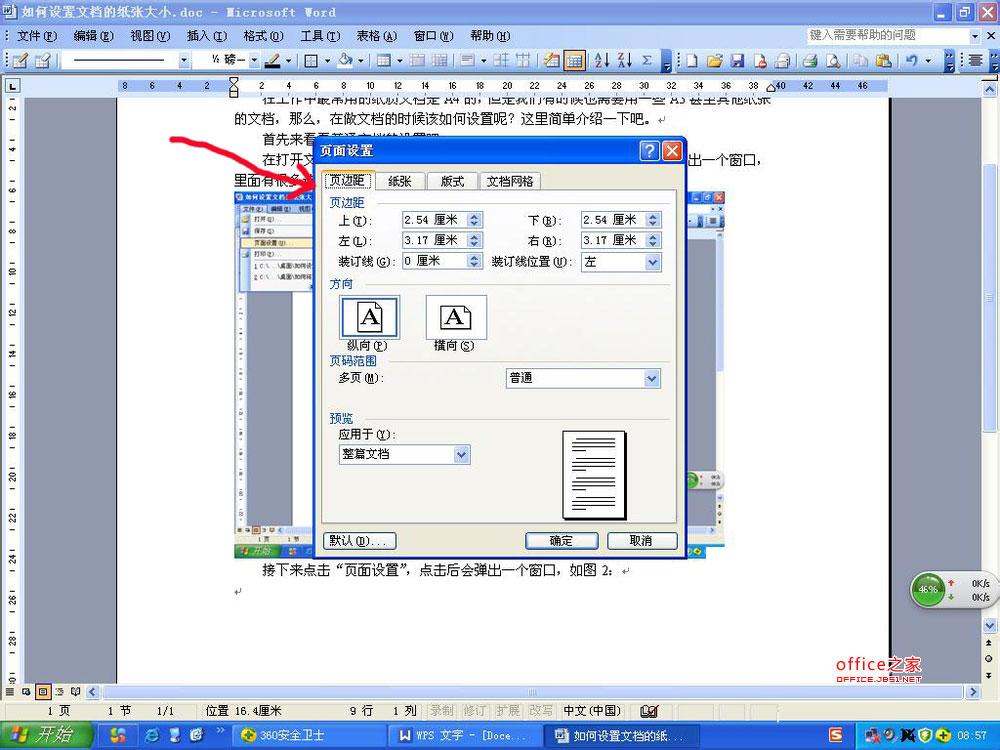Click the Table AutoFormat icon
1000x750 pixels.
point(551,61)
